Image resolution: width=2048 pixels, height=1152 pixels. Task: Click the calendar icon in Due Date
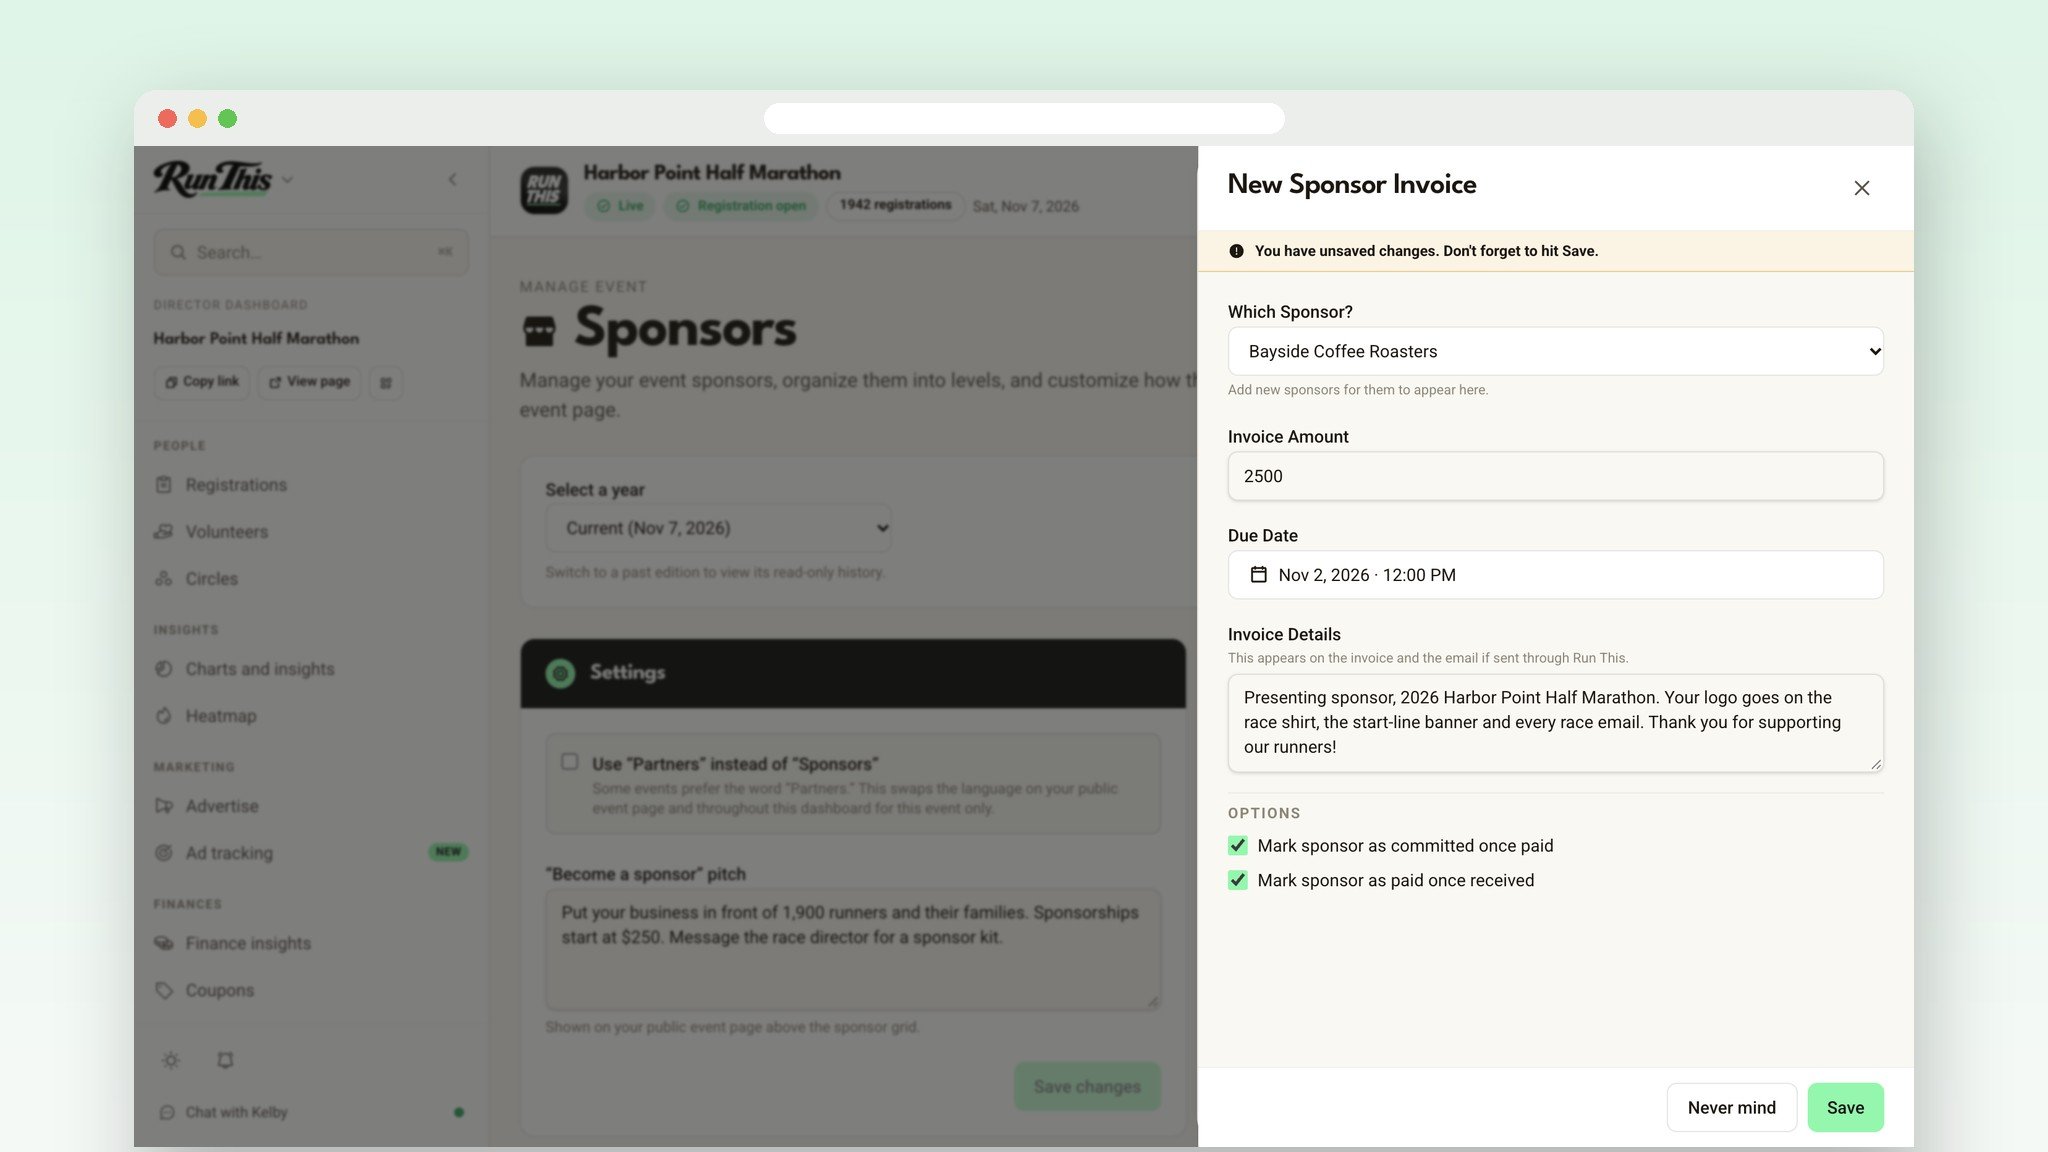(x=1259, y=575)
